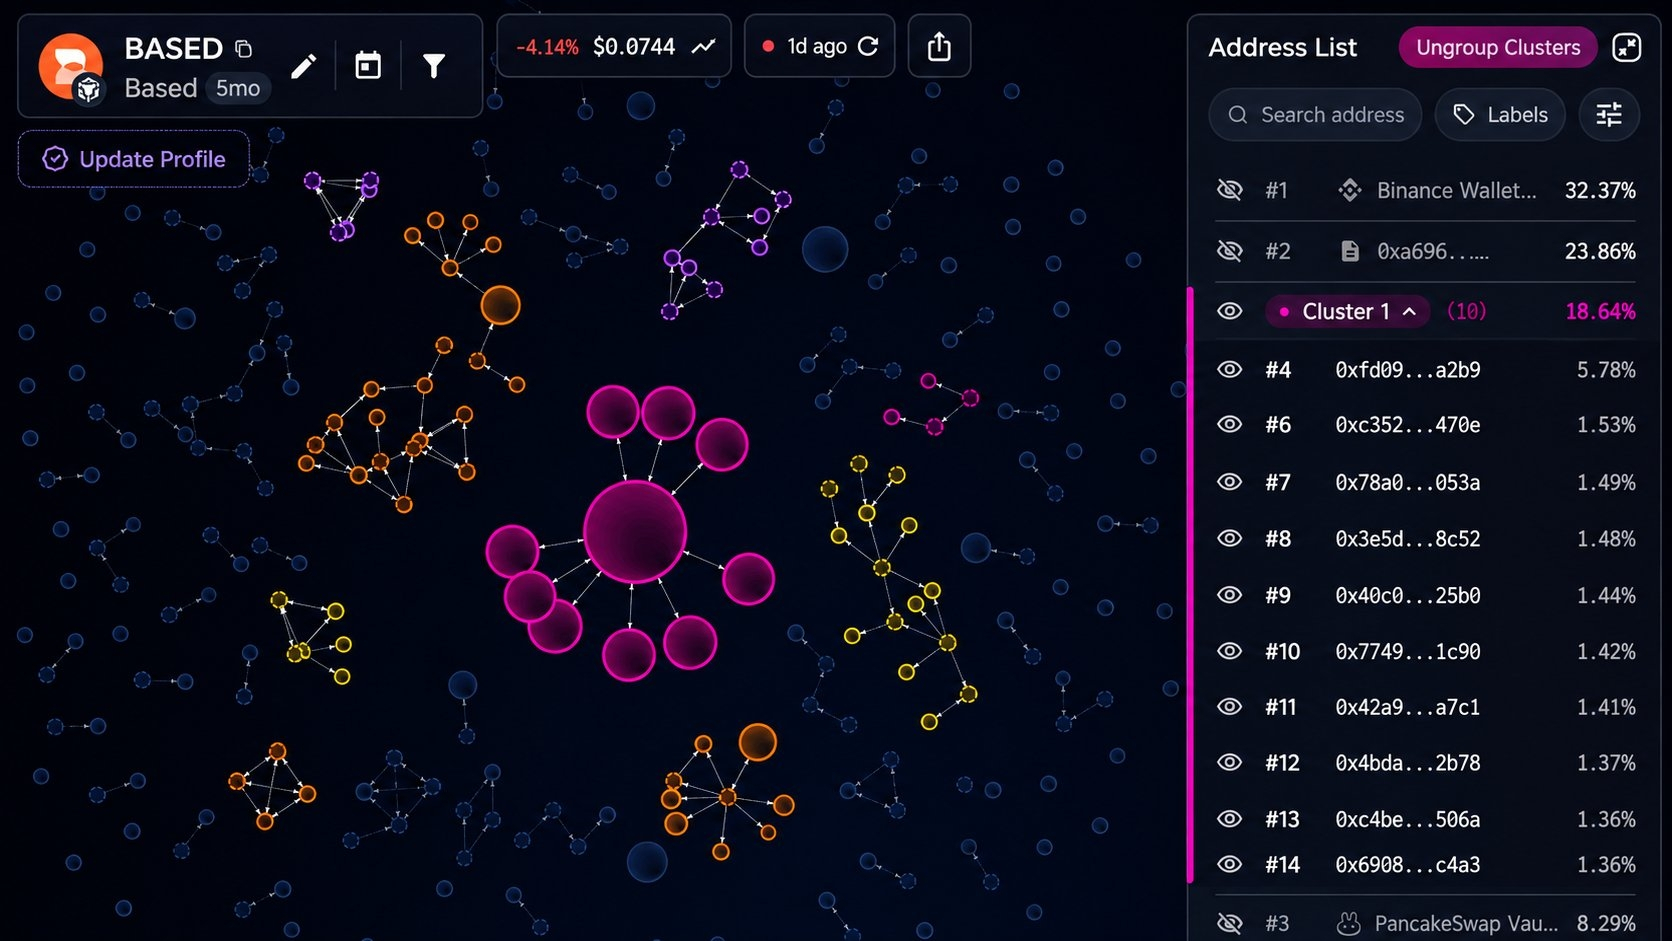Click the (10) cluster count
Image resolution: width=1672 pixels, height=941 pixels.
click(1466, 311)
